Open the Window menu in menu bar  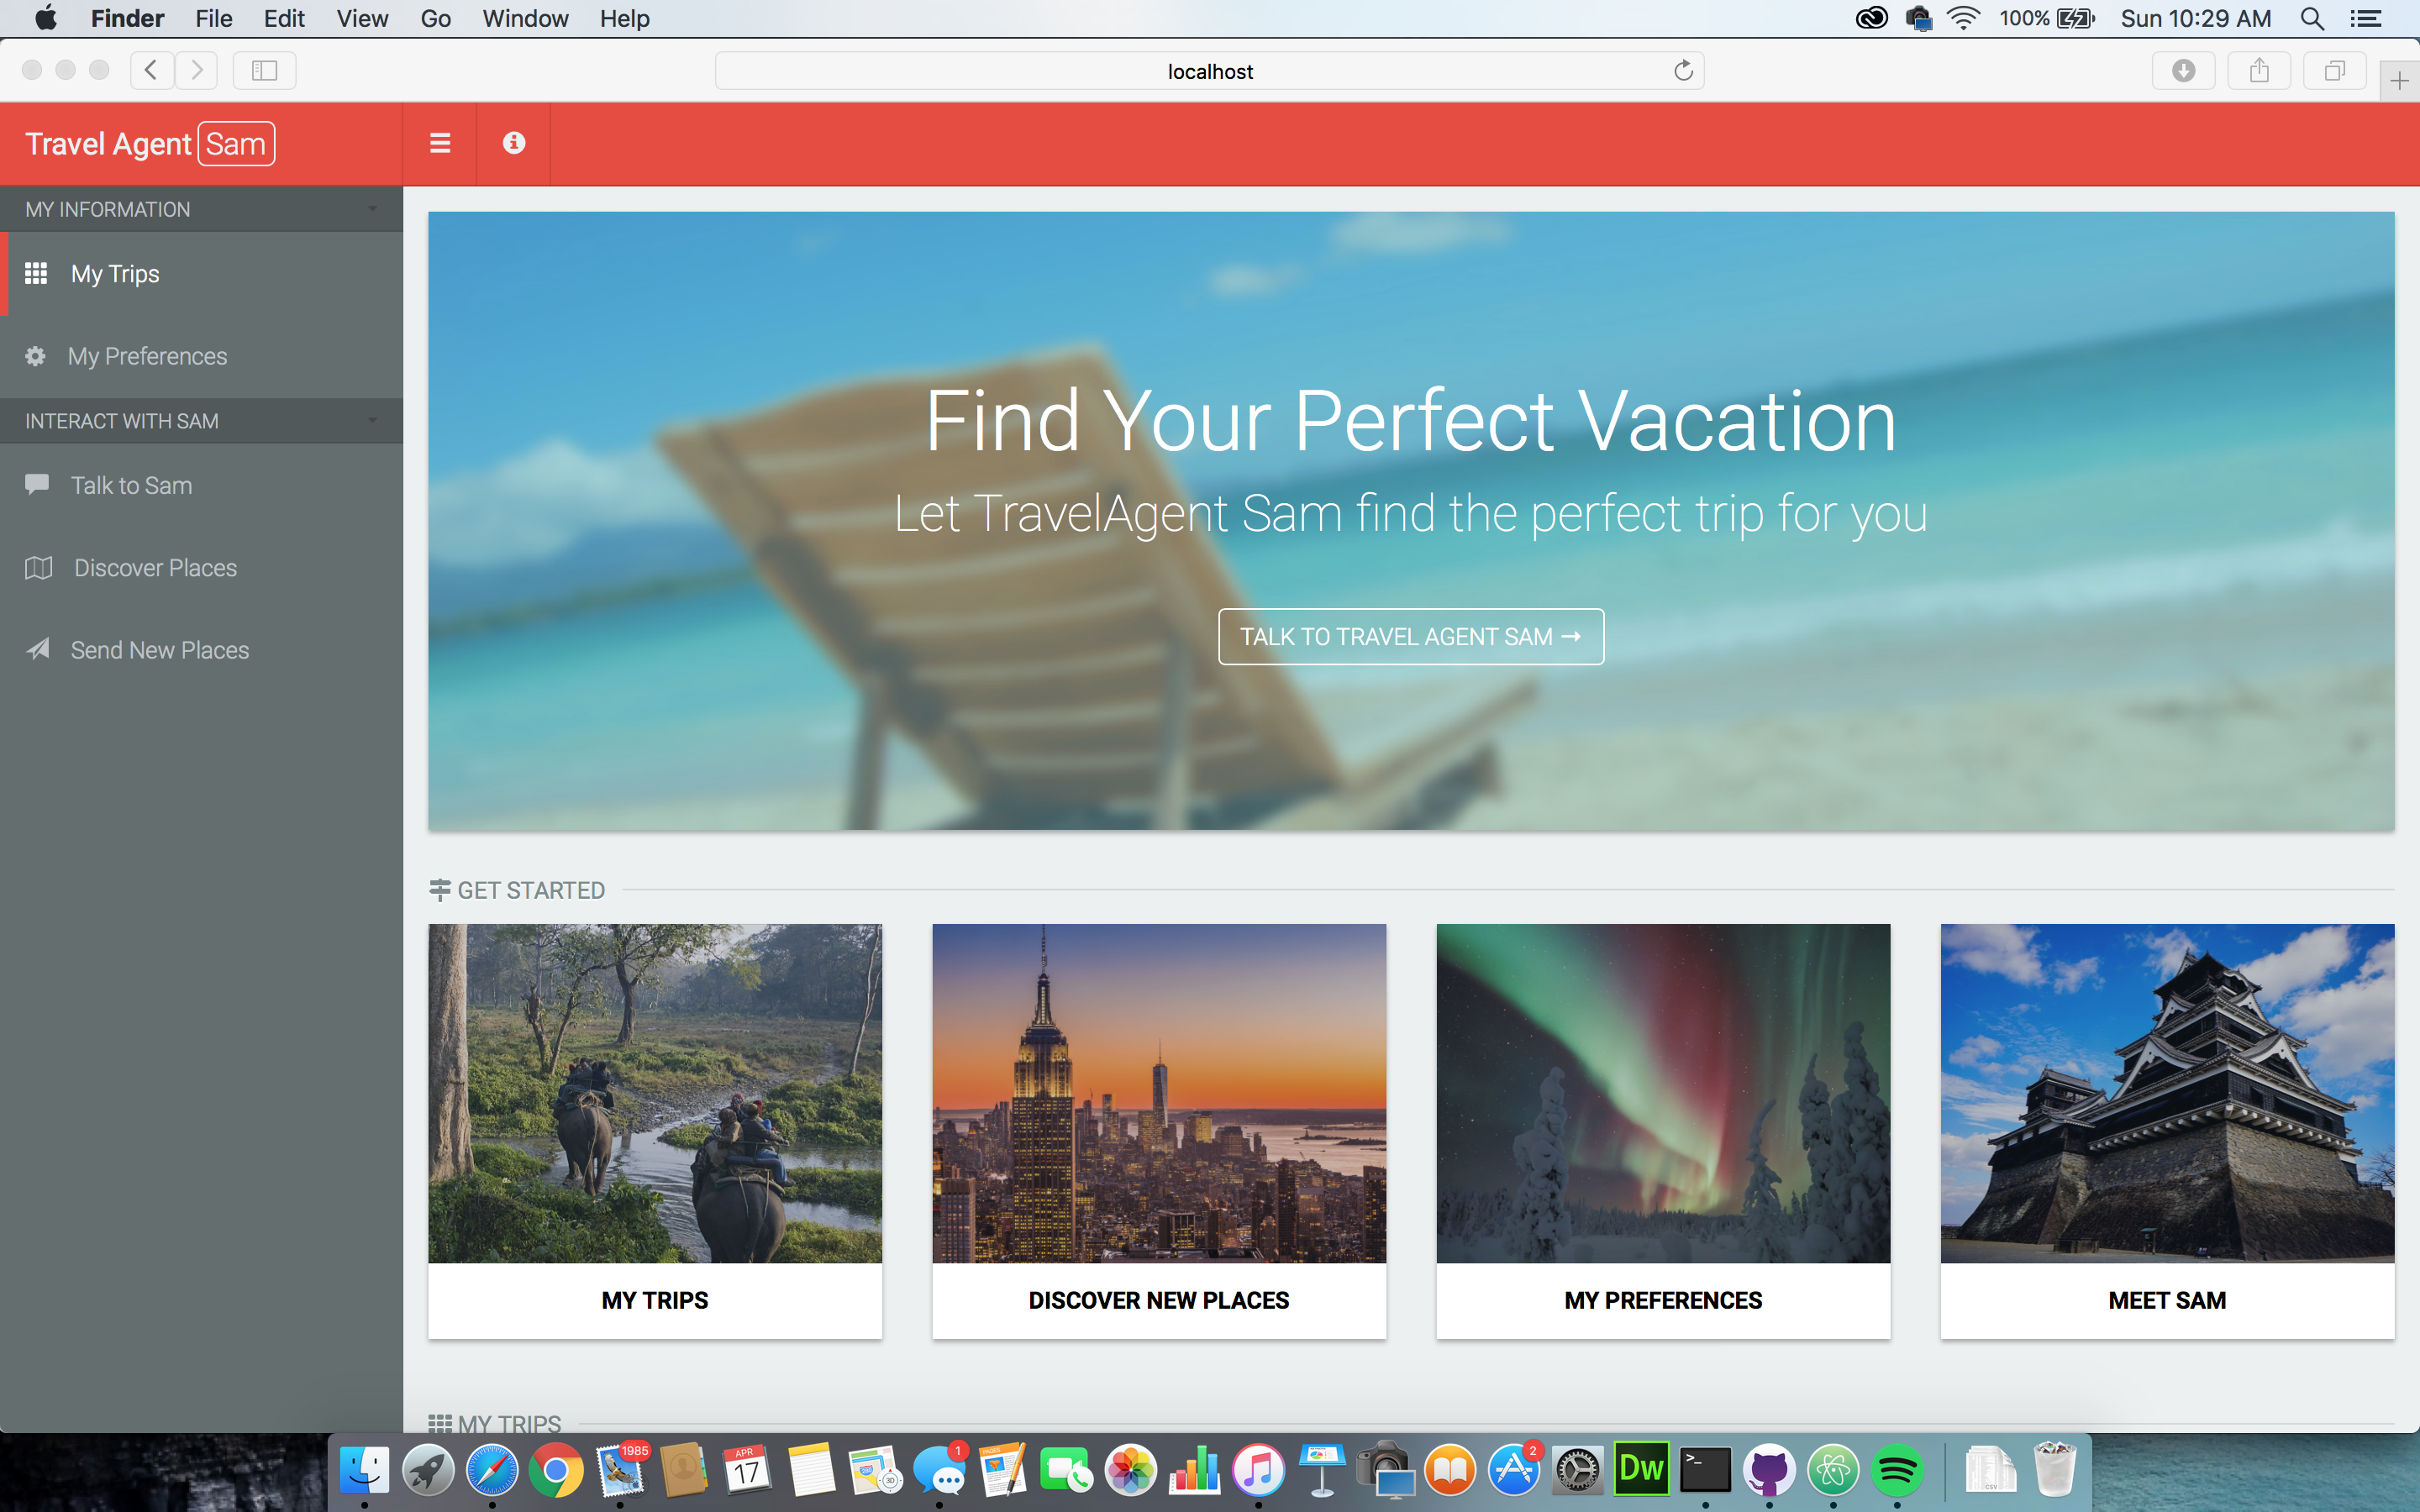(x=524, y=18)
